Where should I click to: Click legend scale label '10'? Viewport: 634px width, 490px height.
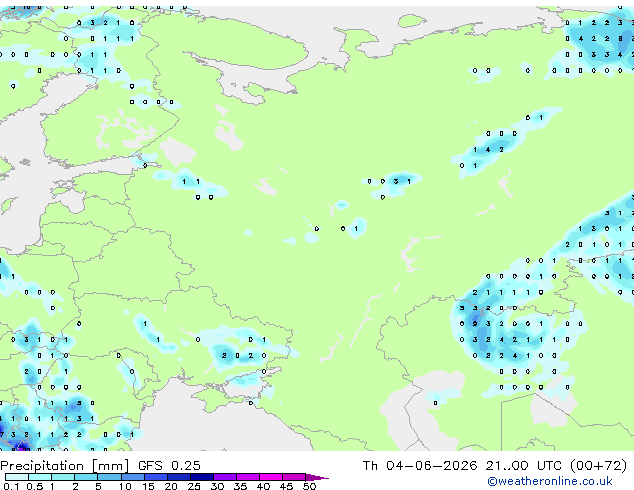(125, 486)
